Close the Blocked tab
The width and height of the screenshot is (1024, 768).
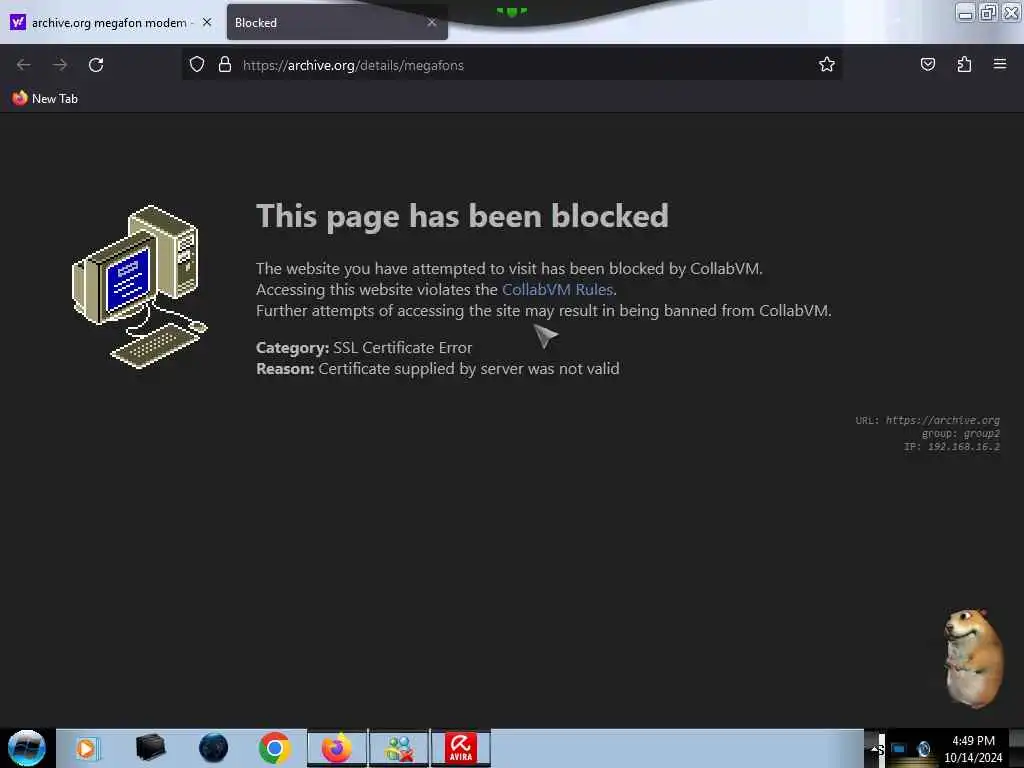click(x=432, y=22)
